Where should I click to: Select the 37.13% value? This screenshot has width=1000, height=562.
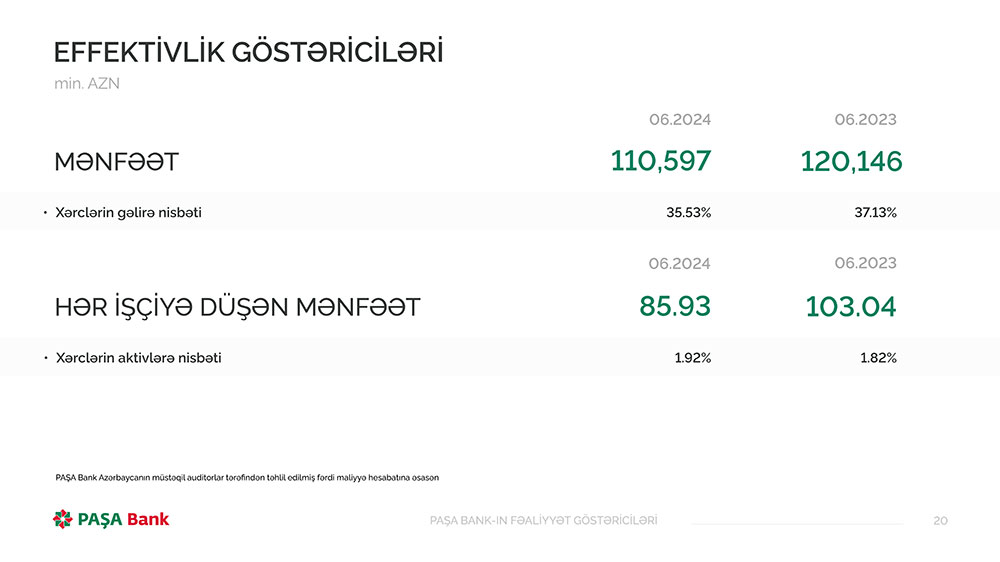874,212
